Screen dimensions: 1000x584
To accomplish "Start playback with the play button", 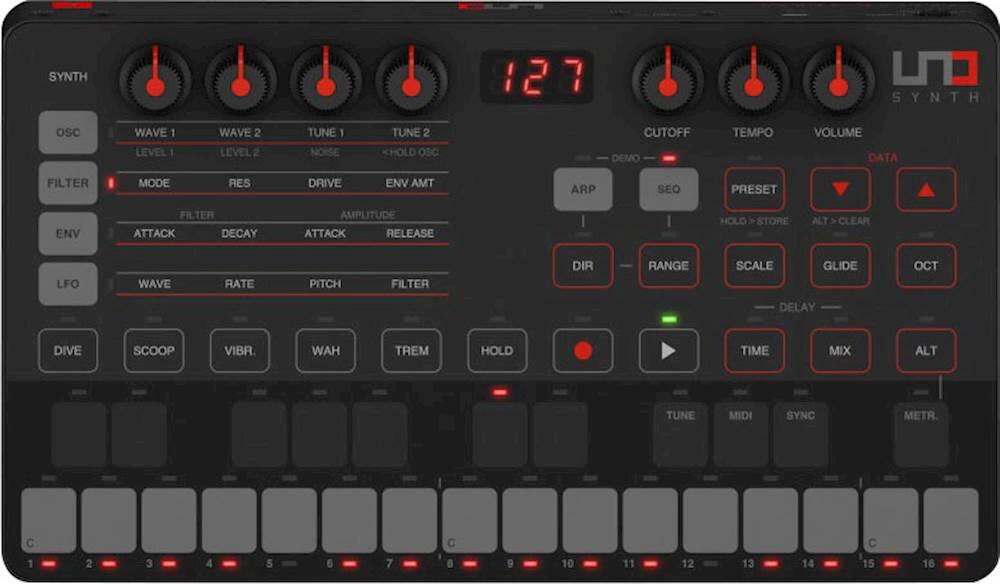I will 668,351.
